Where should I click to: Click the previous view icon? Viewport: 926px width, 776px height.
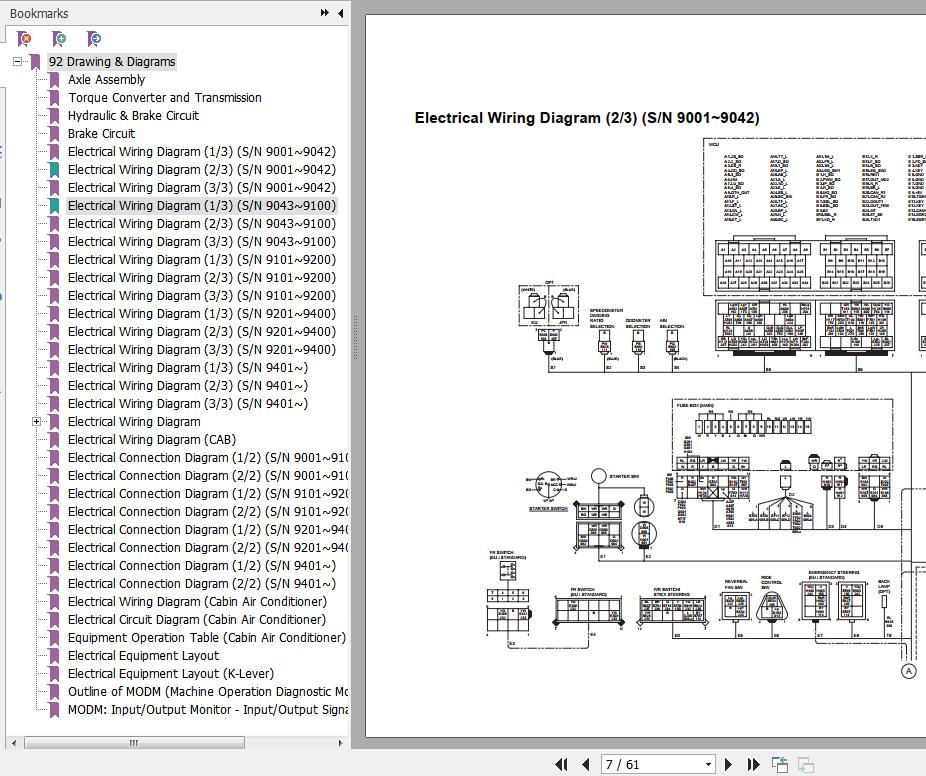780,765
